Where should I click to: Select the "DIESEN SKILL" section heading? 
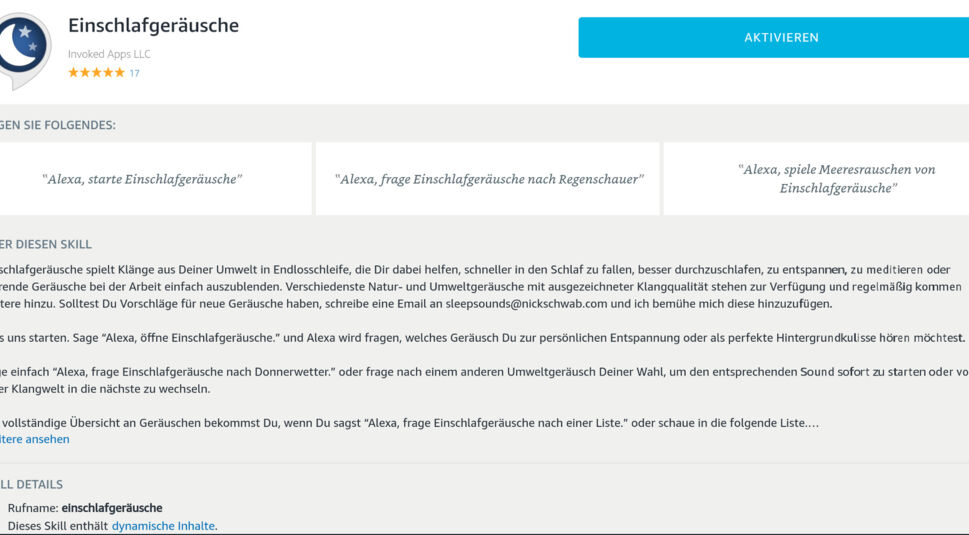tap(53, 244)
